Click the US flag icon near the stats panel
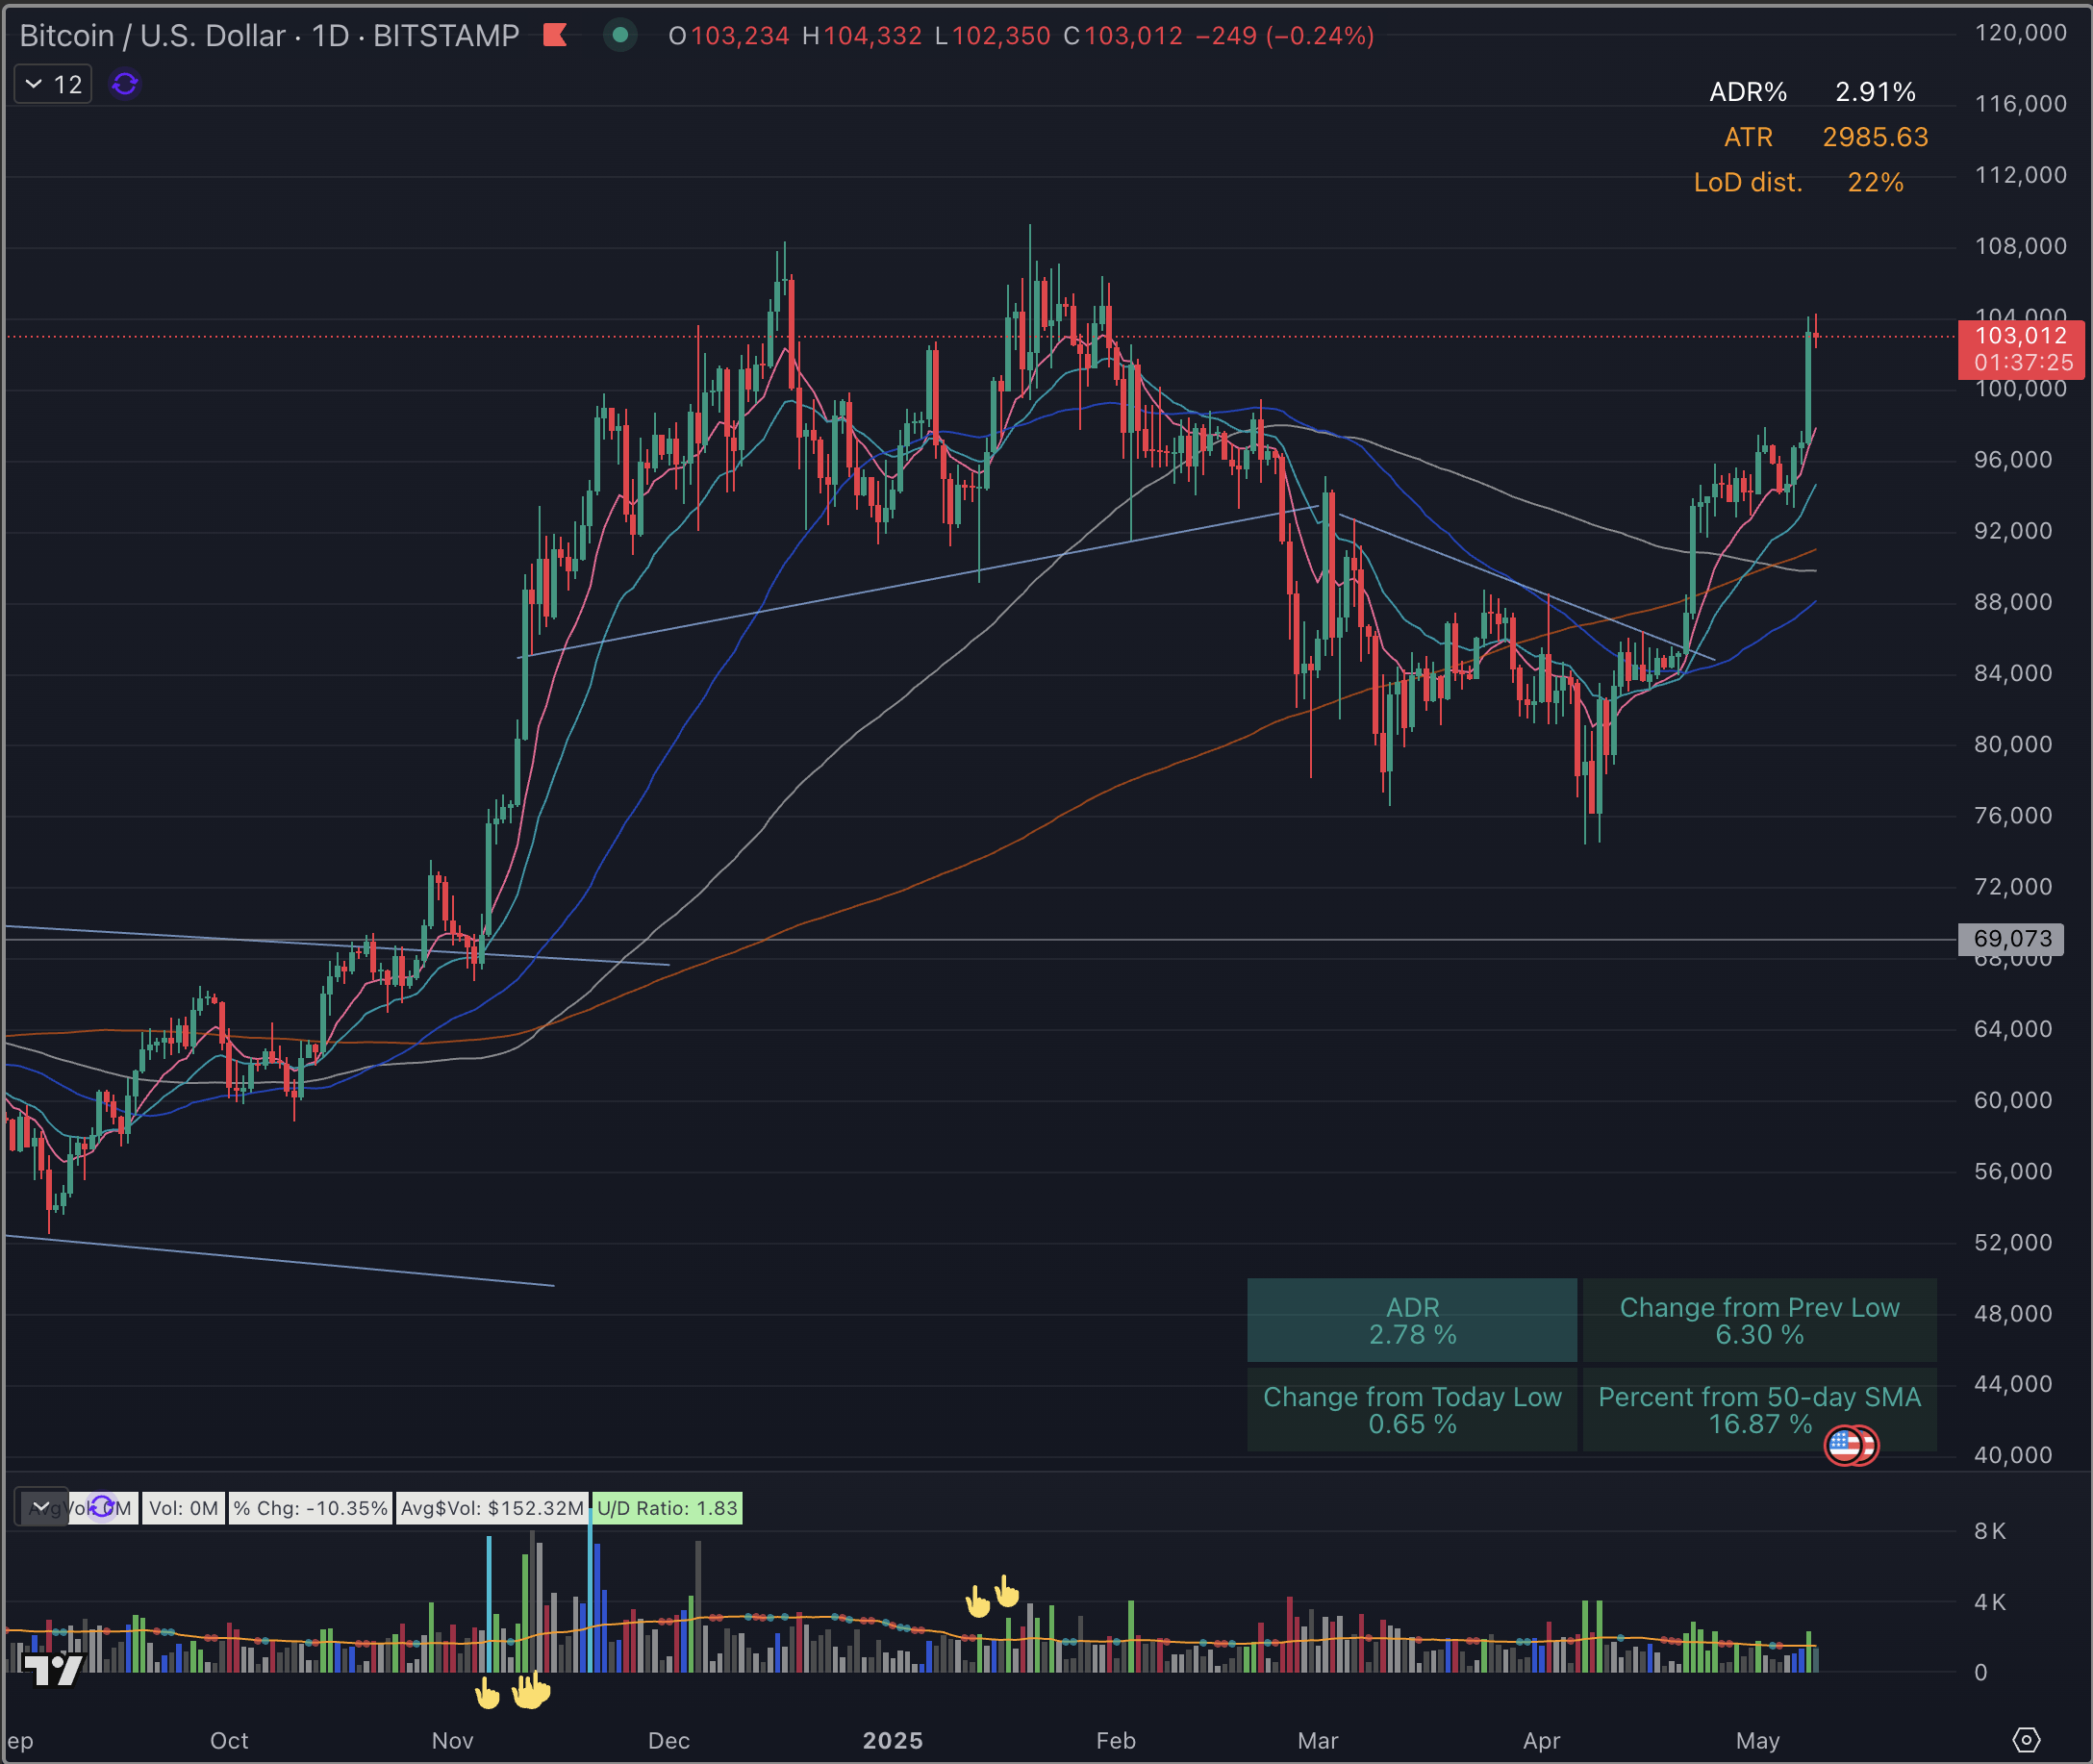The height and width of the screenshot is (1764, 2093). (x=1853, y=1446)
